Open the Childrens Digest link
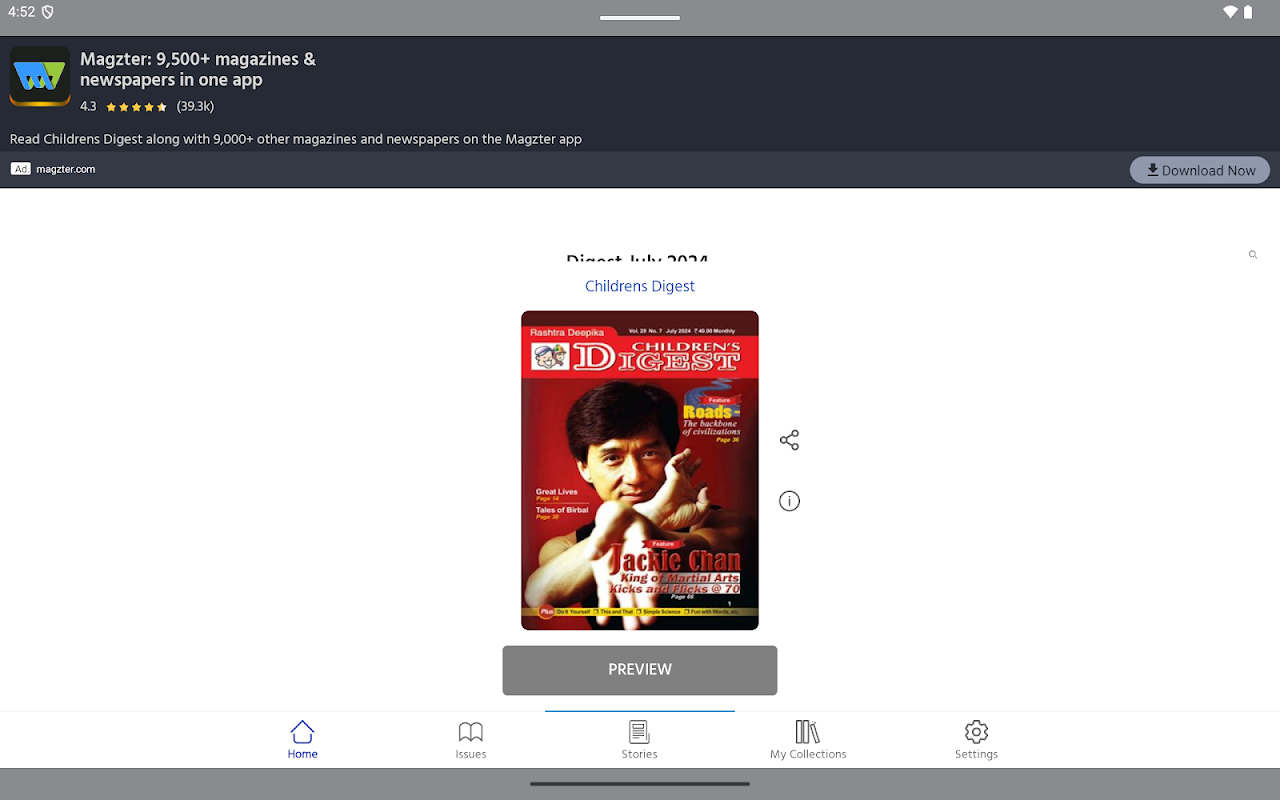This screenshot has height=800, width=1280. tap(640, 286)
